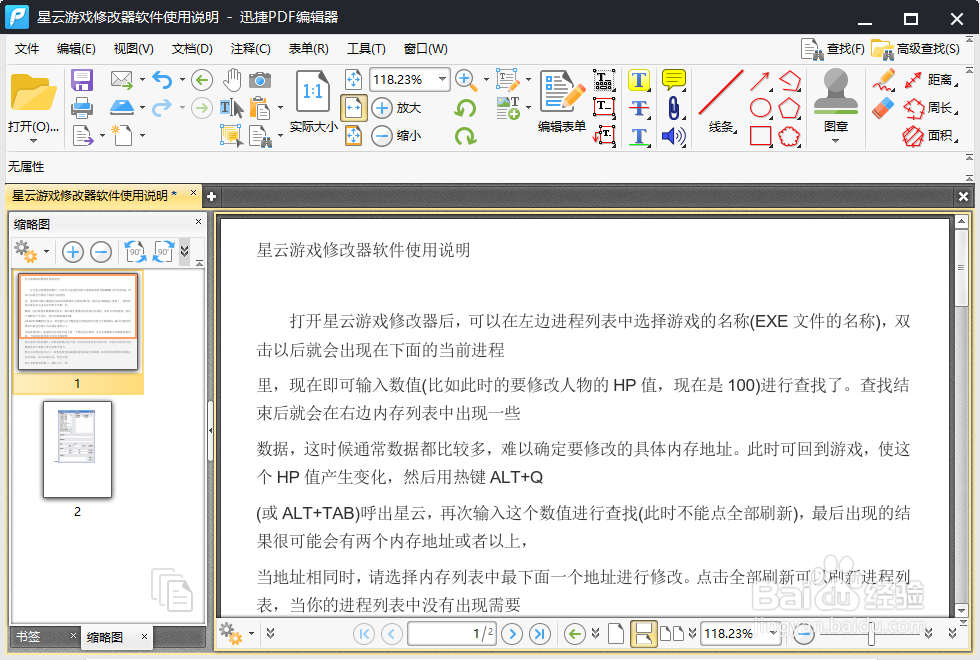Click the sound speaker annotation tool
The image size is (980, 660).
(673, 136)
